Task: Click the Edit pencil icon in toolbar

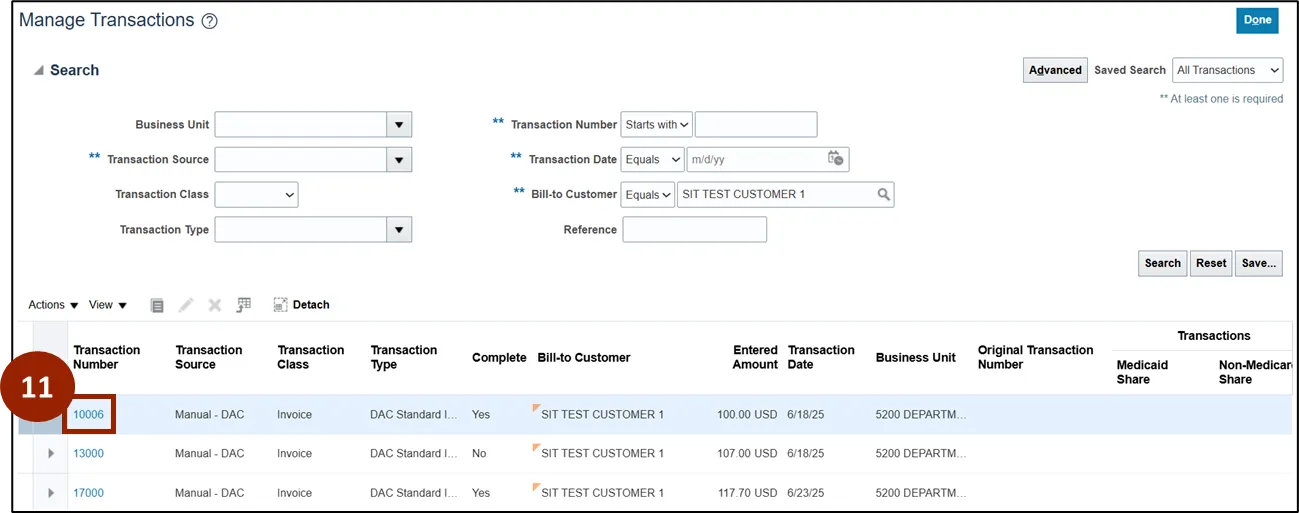Action: [186, 305]
